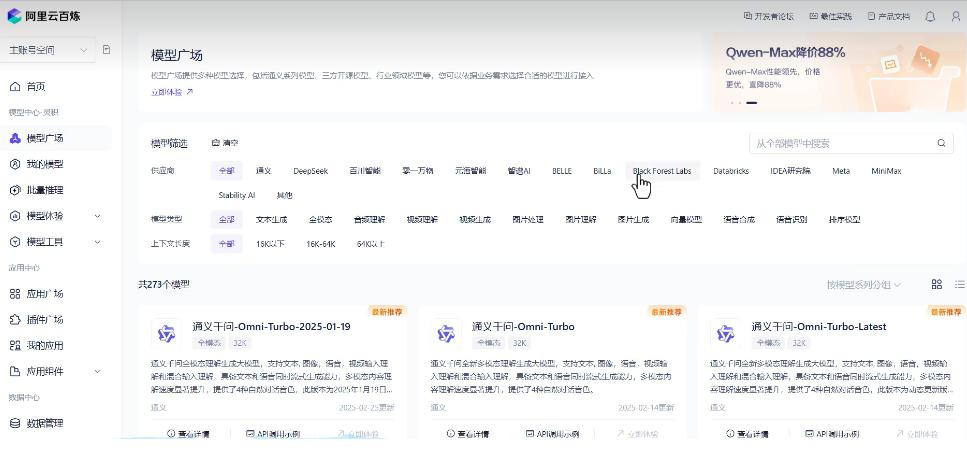Click the 立即体验 link under 模型广场
This screenshot has width=967, height=461.
(172, 92)
